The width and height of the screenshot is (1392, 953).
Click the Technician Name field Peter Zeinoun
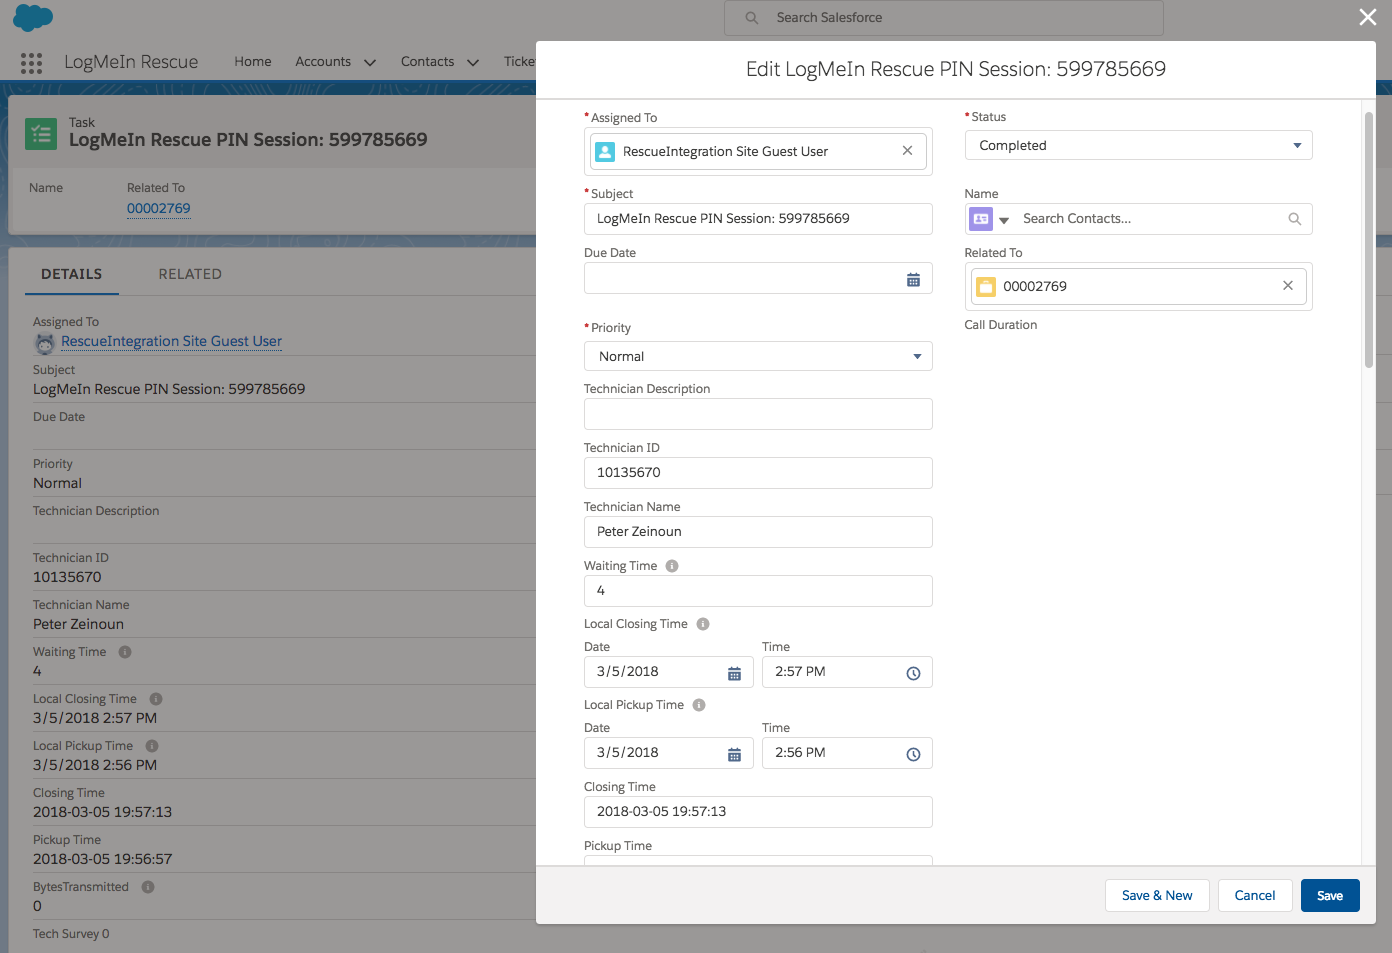758,532
